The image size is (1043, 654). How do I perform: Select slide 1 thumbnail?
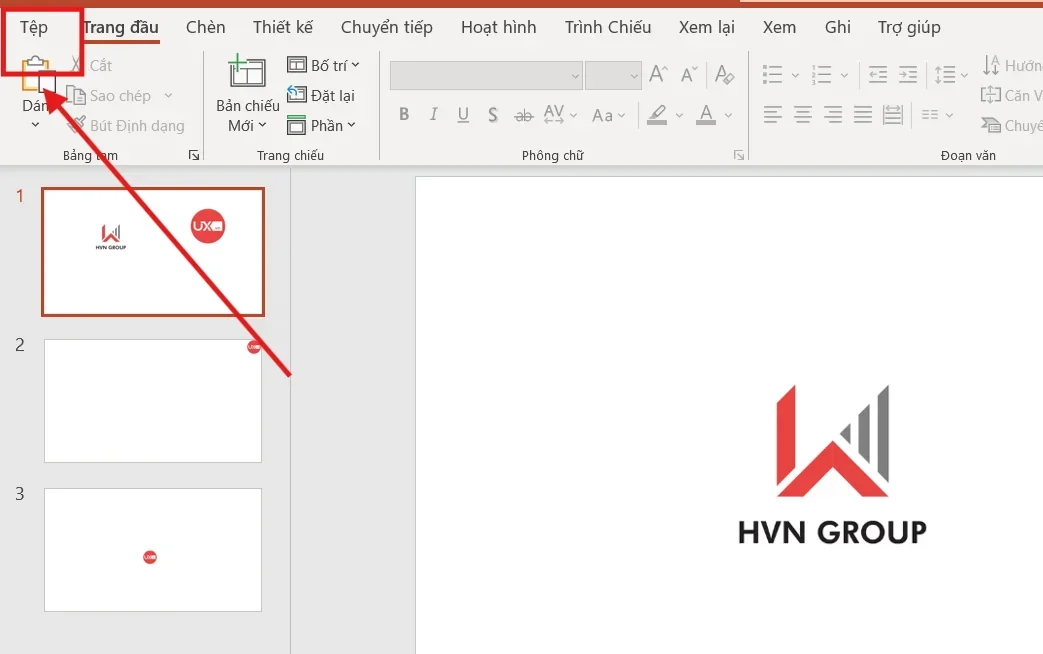(x=153, y=251)
